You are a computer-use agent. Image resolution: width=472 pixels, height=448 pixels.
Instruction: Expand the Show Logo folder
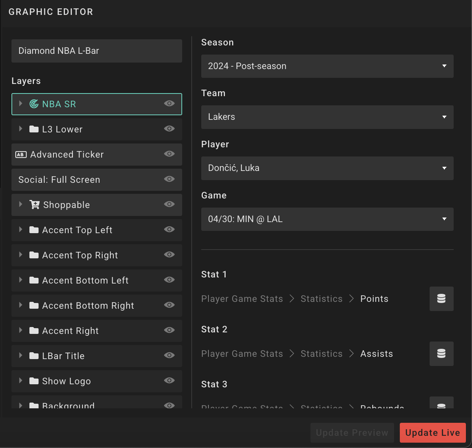(x=20, y=380)
